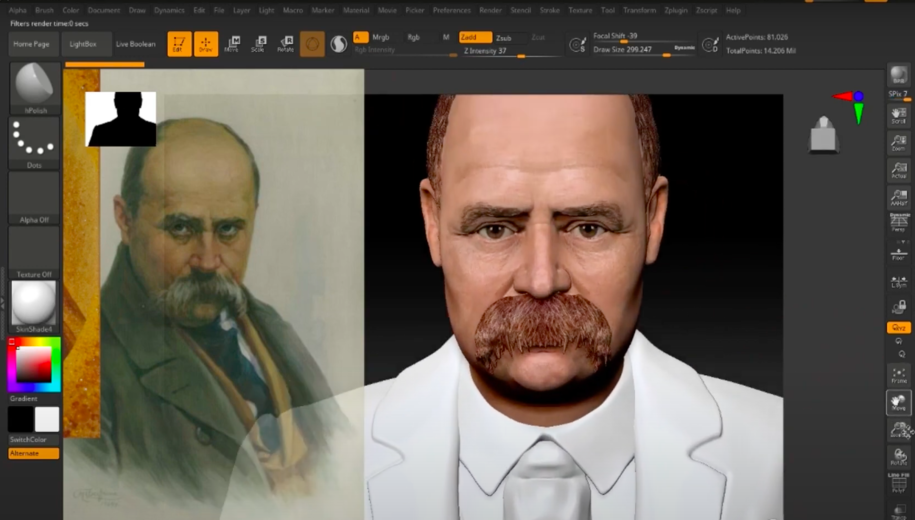
Task: Open the Zplugin menu
Action: pos(676,10)
